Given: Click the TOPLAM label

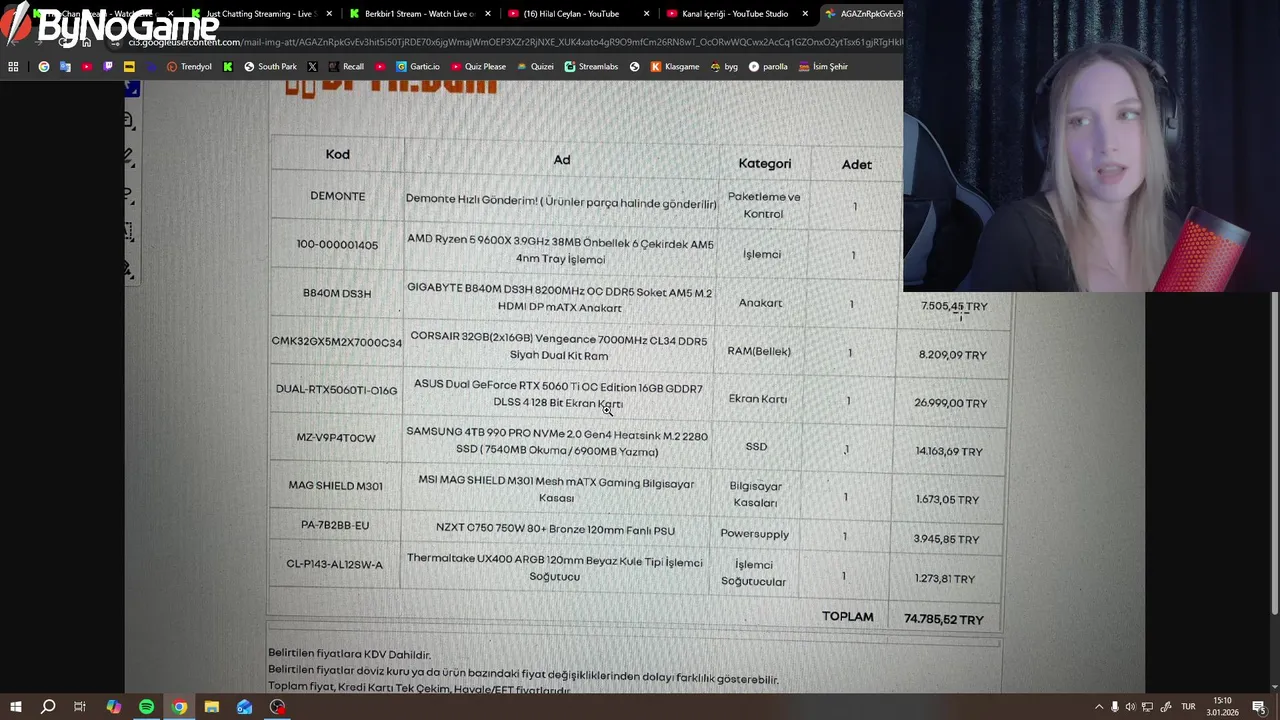Looking at the screenshot, I should tap(848, 617).
